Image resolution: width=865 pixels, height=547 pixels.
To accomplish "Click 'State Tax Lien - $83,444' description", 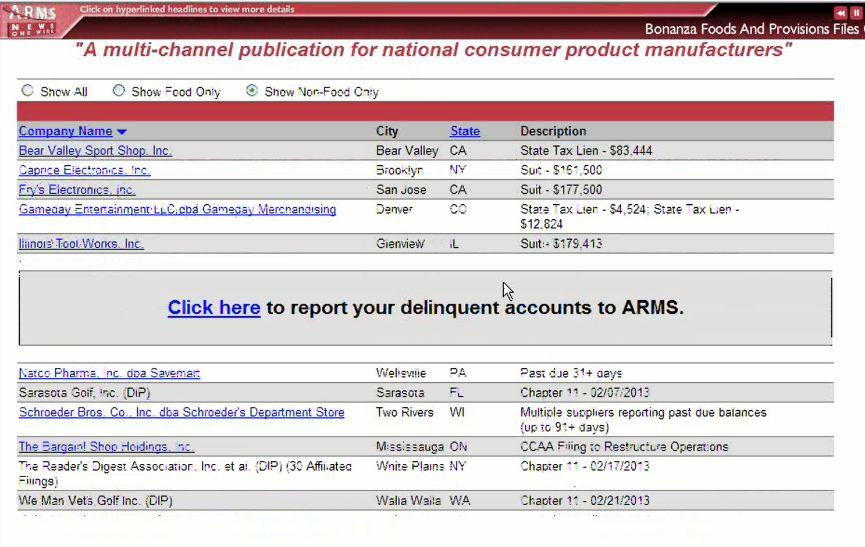I will pos(586,151).
